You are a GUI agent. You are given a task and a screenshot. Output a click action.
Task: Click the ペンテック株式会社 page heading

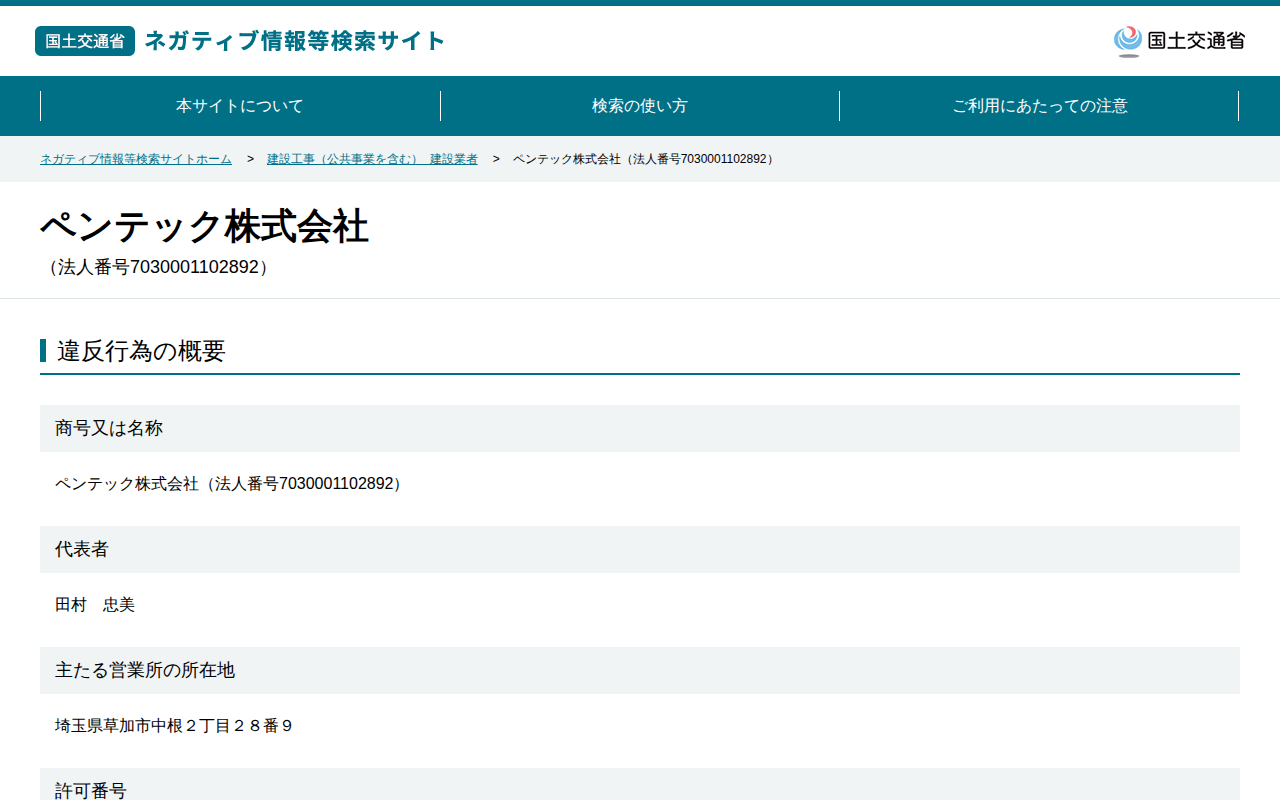tap(204, 227)
